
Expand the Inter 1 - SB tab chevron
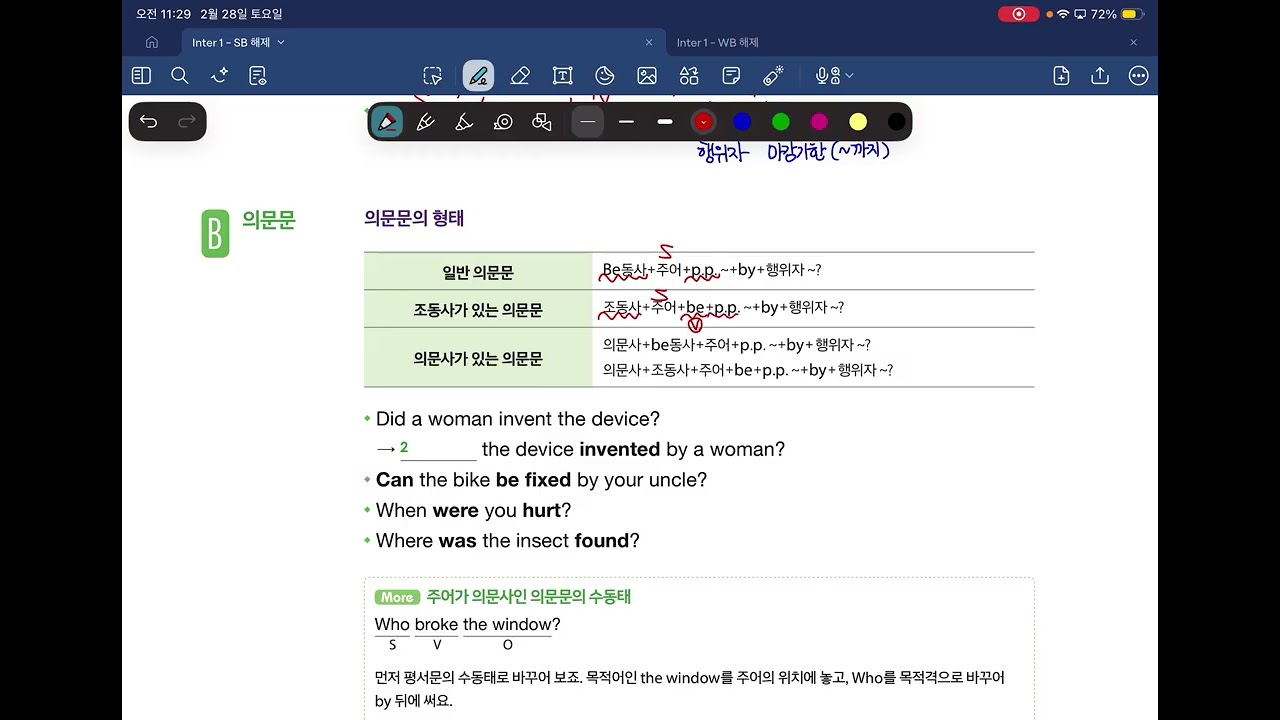[x=281, y=42]
